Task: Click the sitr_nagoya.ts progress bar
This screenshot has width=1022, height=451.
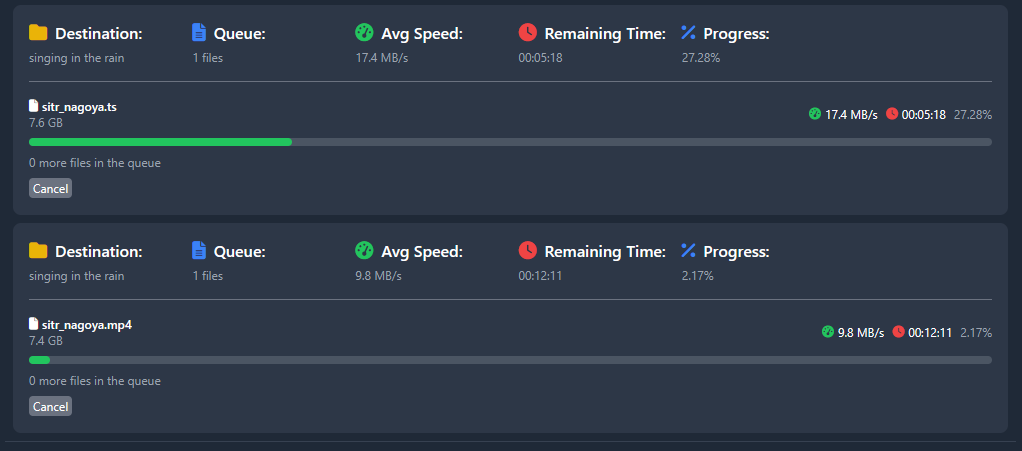Action: (510, 142)
